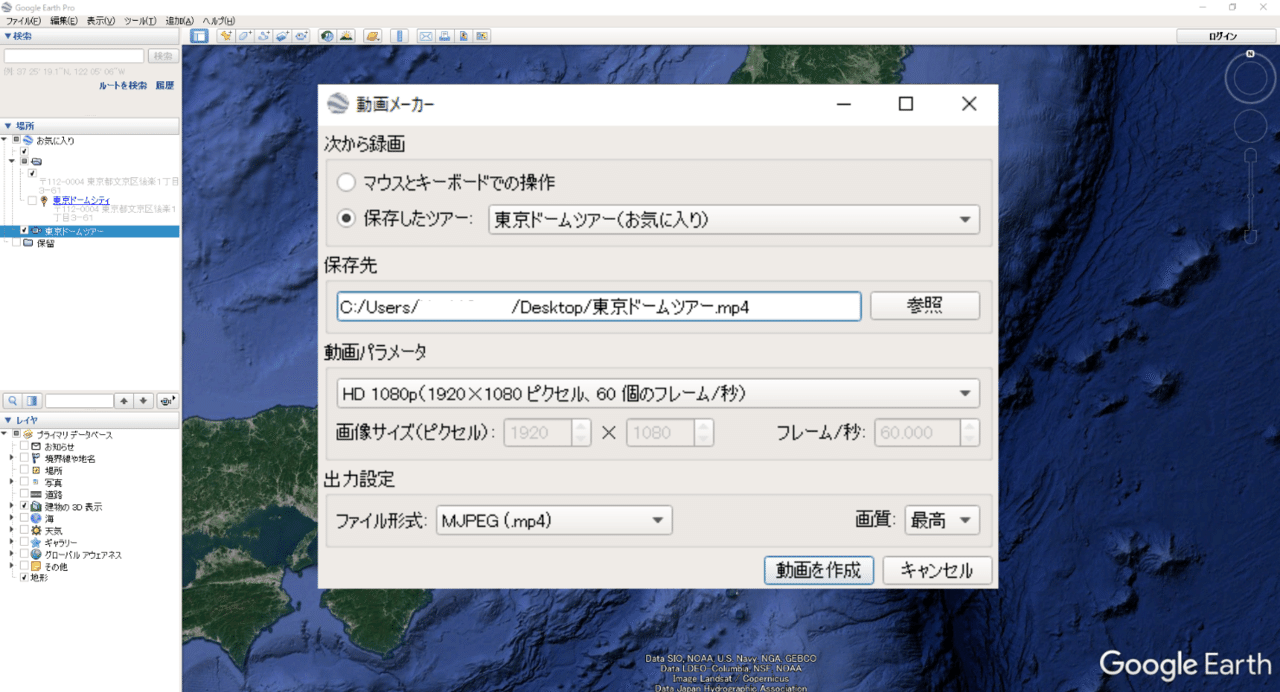Open the Add Polygon tool

[x=245, y=35]
